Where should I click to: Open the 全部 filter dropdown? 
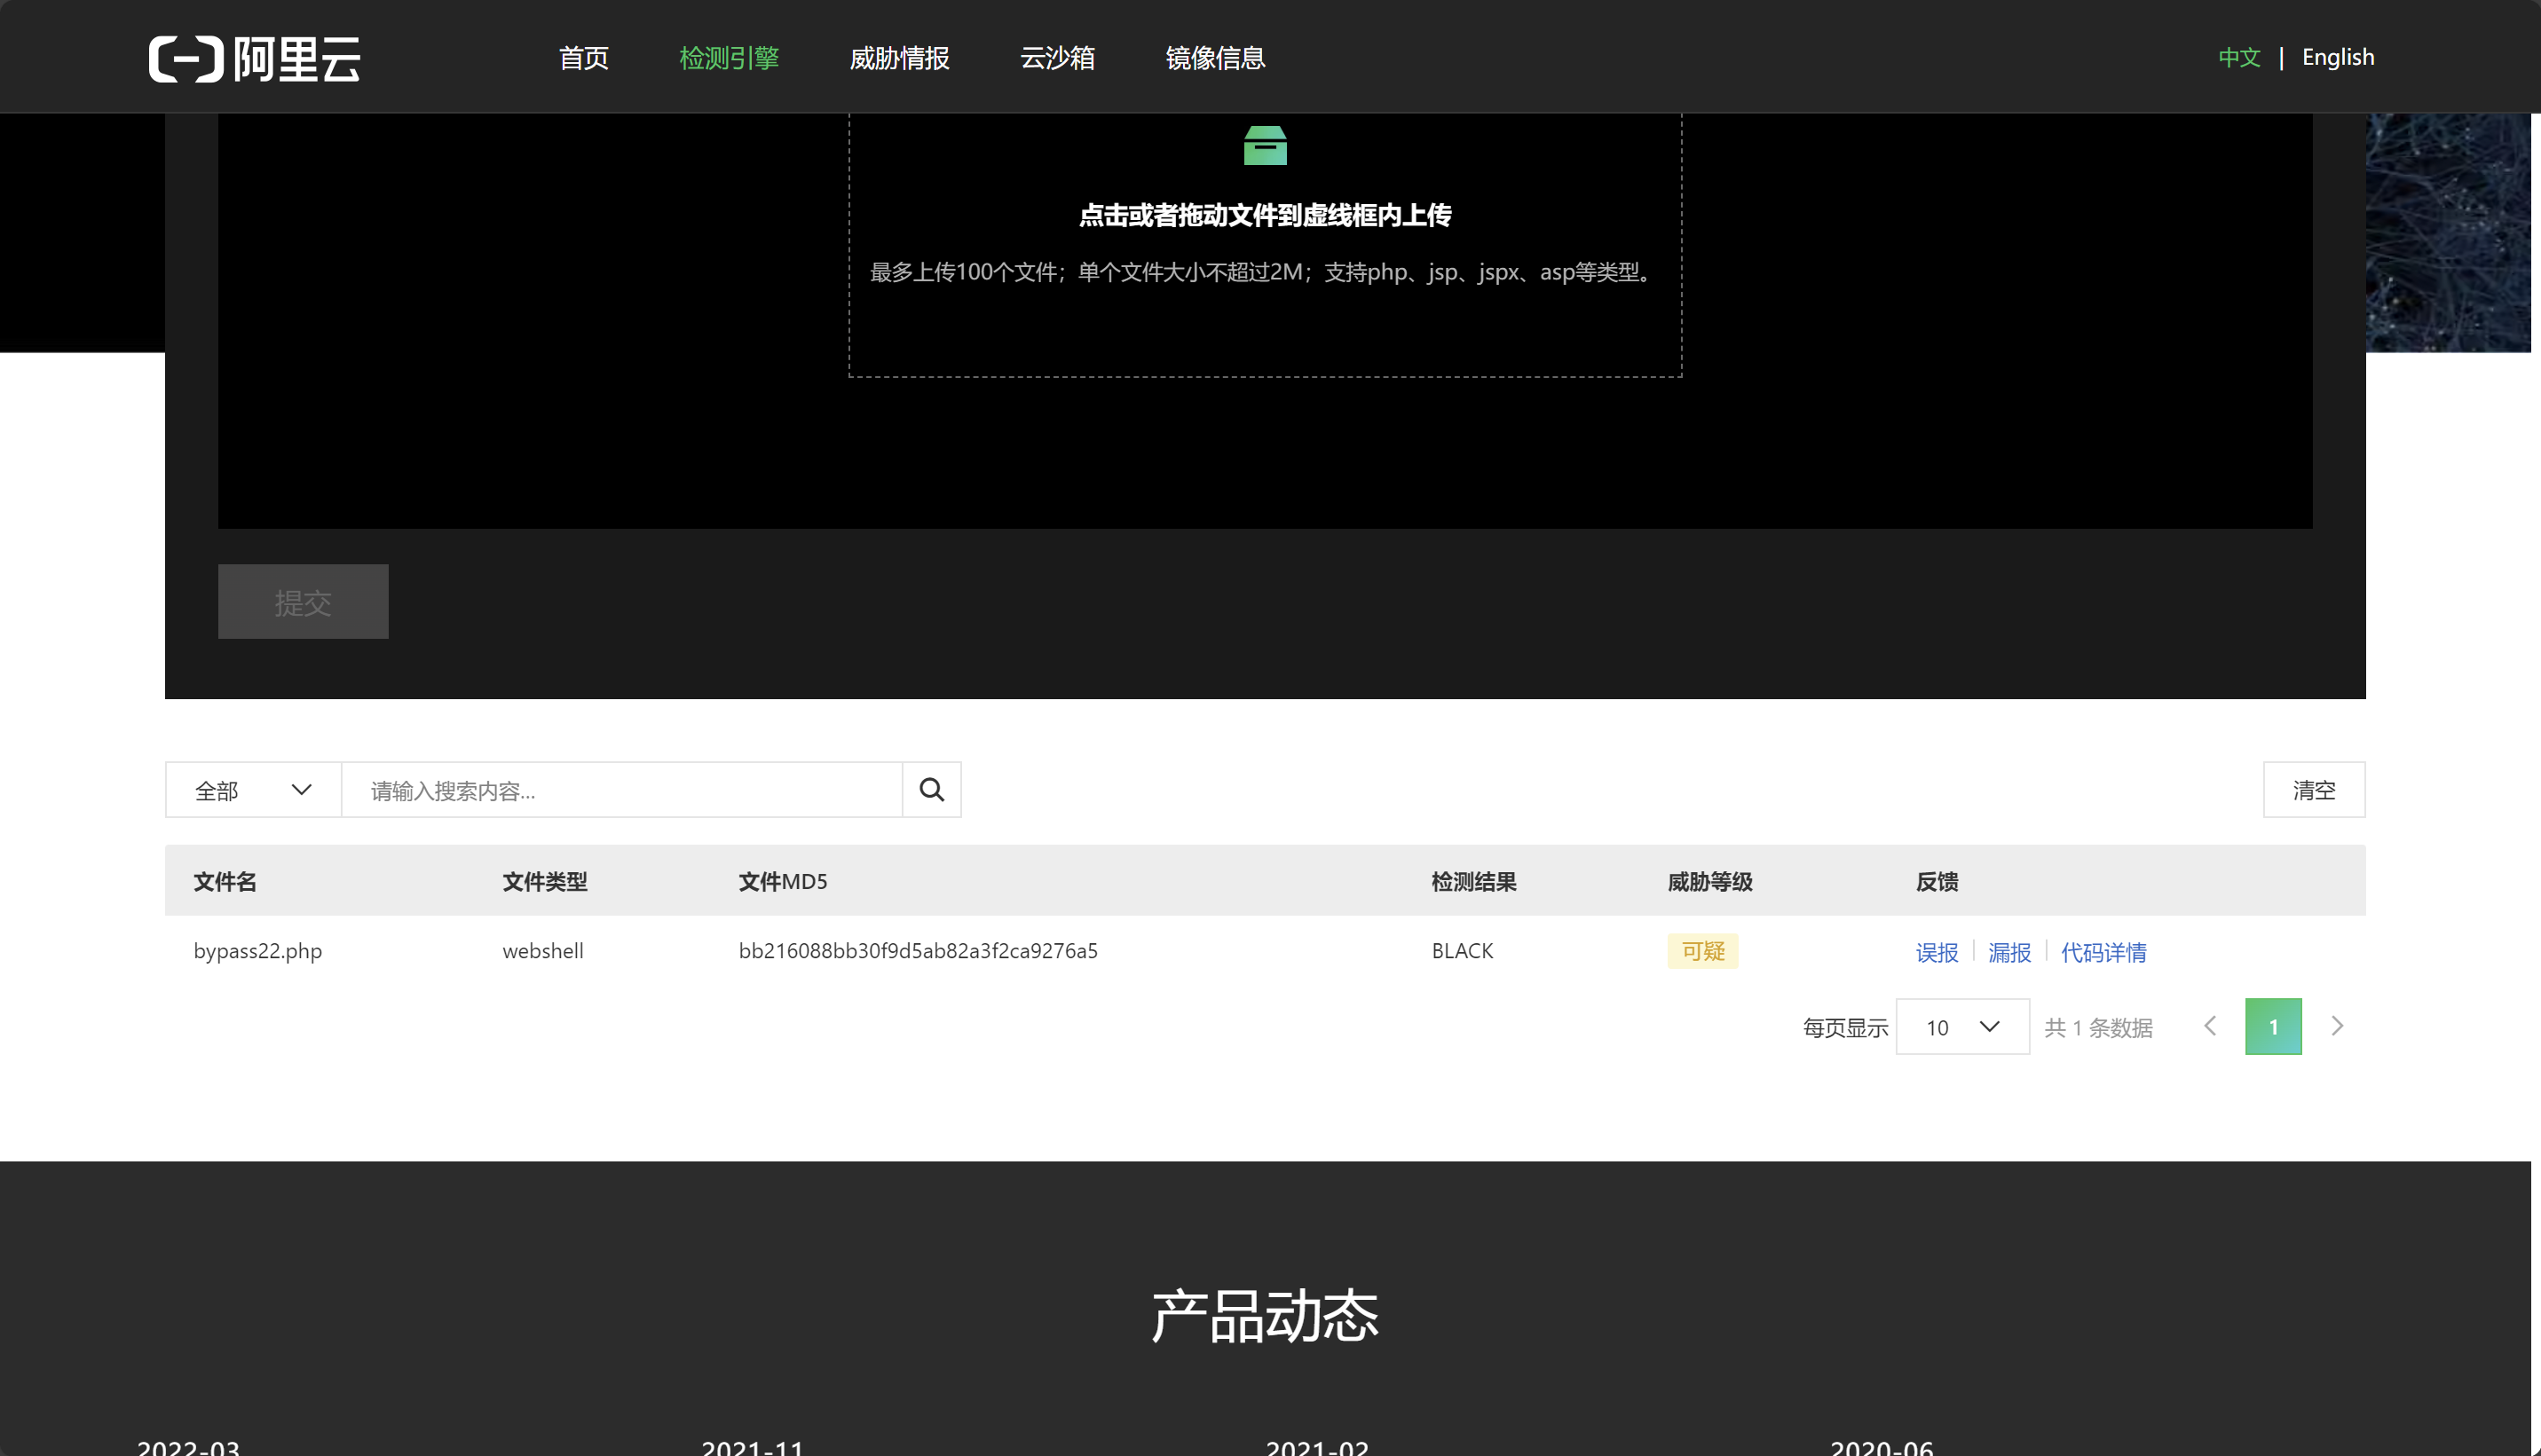253,790
